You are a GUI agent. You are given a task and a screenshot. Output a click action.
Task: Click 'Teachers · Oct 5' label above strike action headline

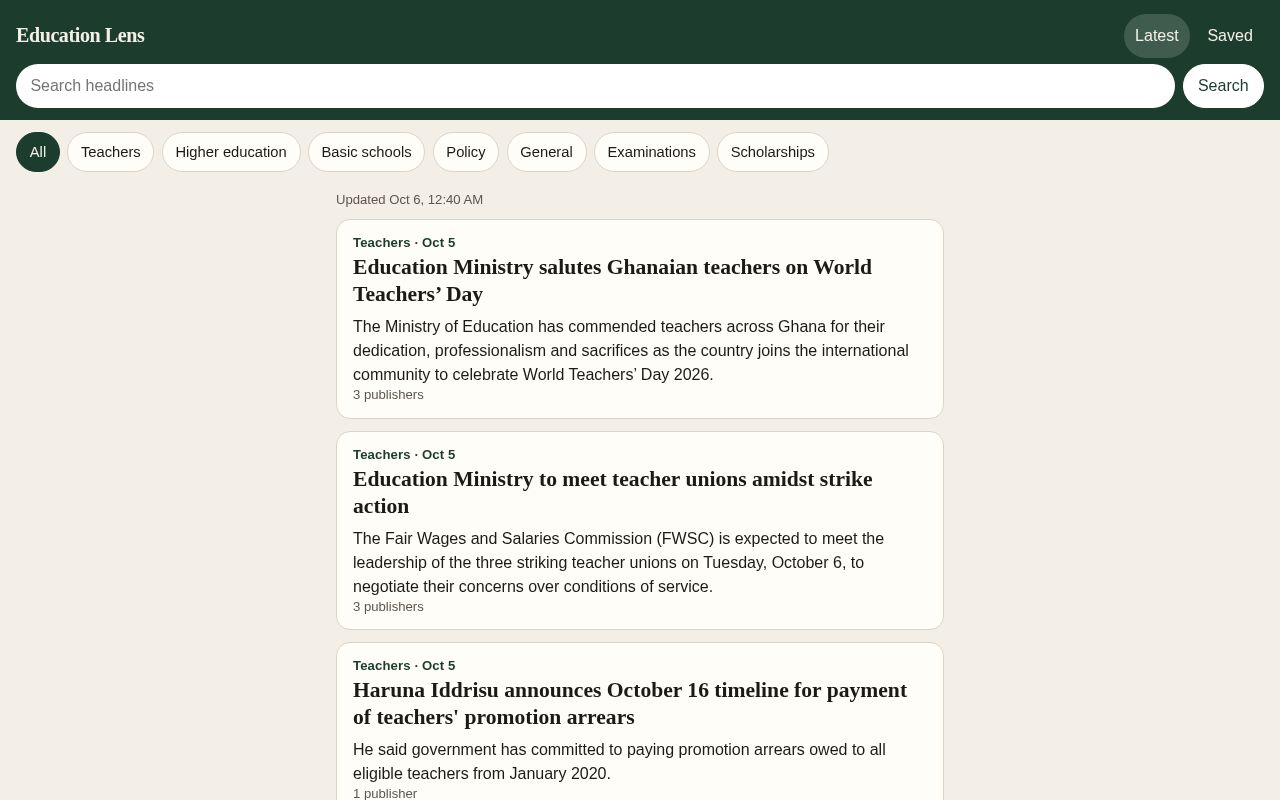point(404,455)
